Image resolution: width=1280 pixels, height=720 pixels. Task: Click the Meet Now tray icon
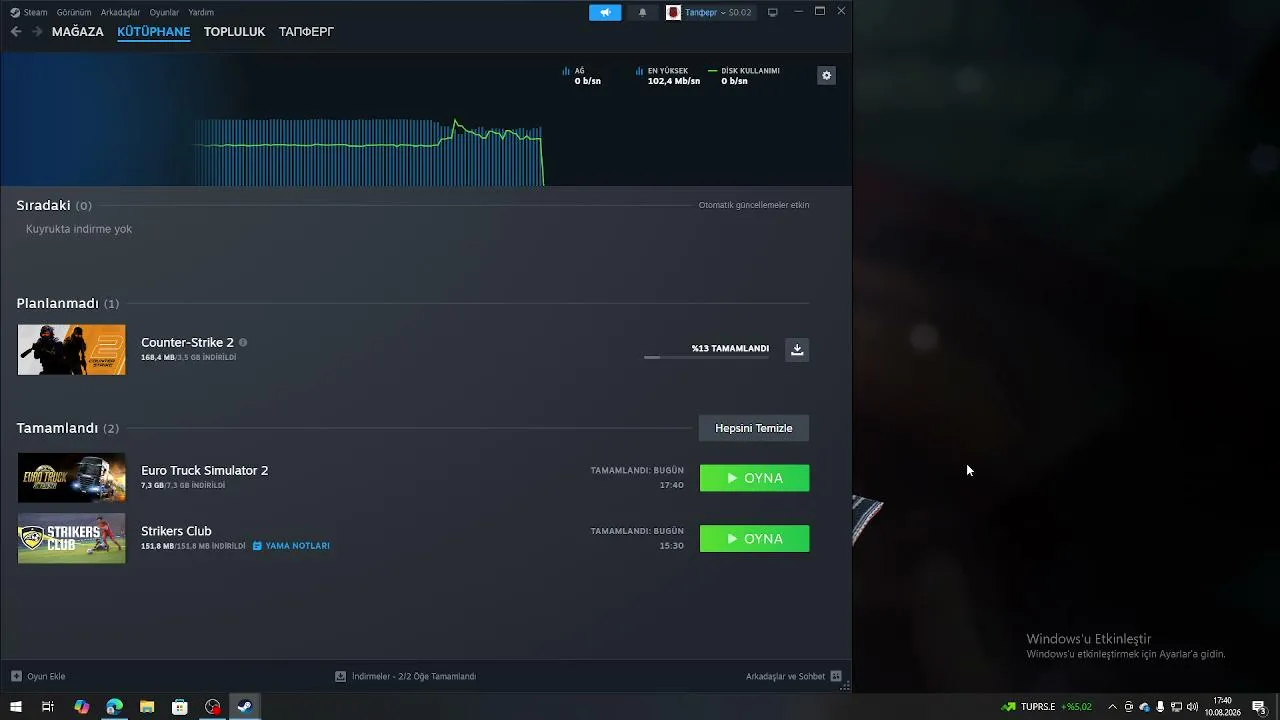coord(1128,707)
